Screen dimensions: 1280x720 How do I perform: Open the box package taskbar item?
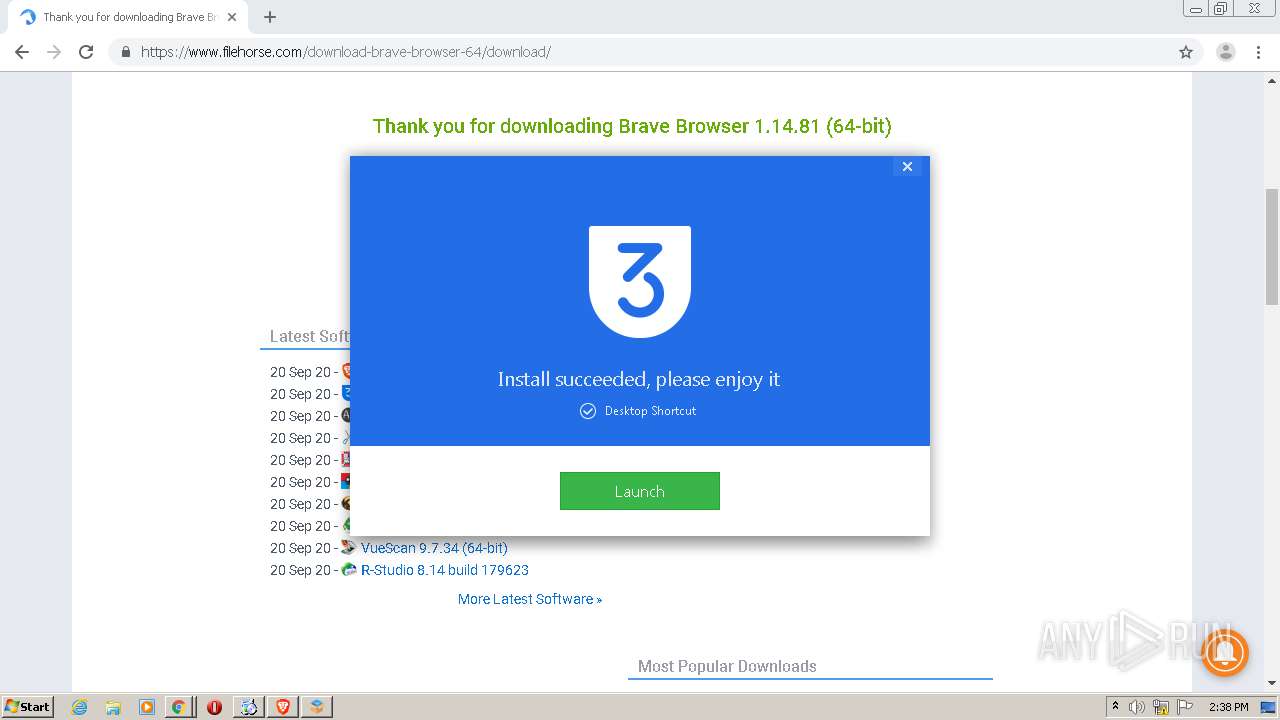[317, 707]
